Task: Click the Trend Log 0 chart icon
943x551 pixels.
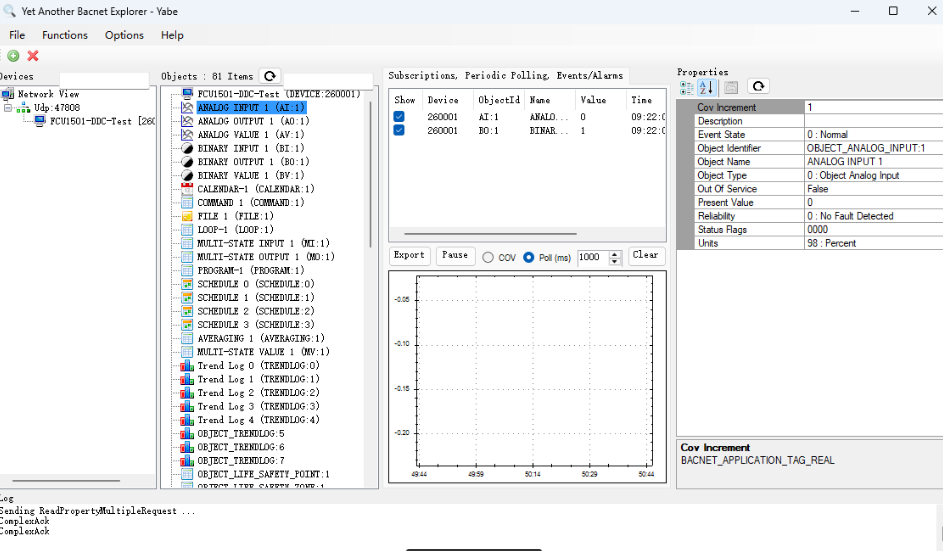Action: (187, 366)
